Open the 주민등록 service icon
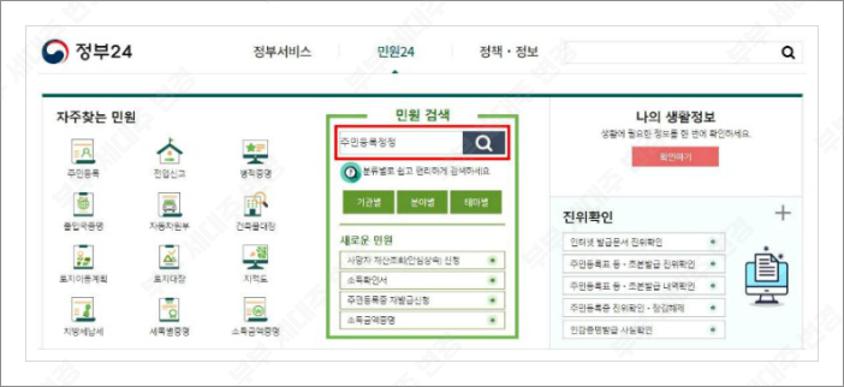This screenshot has height=387, width=844. [82, 152]
